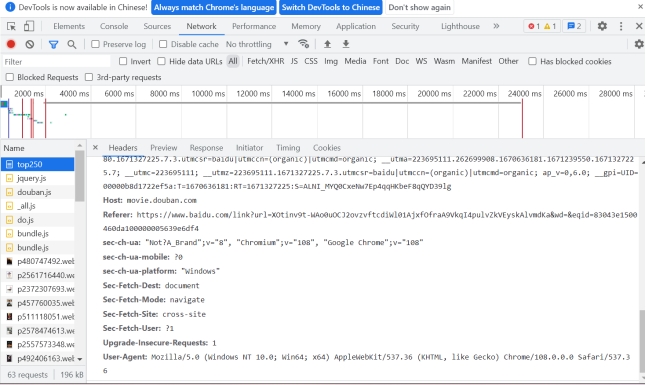This screenshot has width=646, height=385.
Task: Focus the Filter text input
Action: 56,61
